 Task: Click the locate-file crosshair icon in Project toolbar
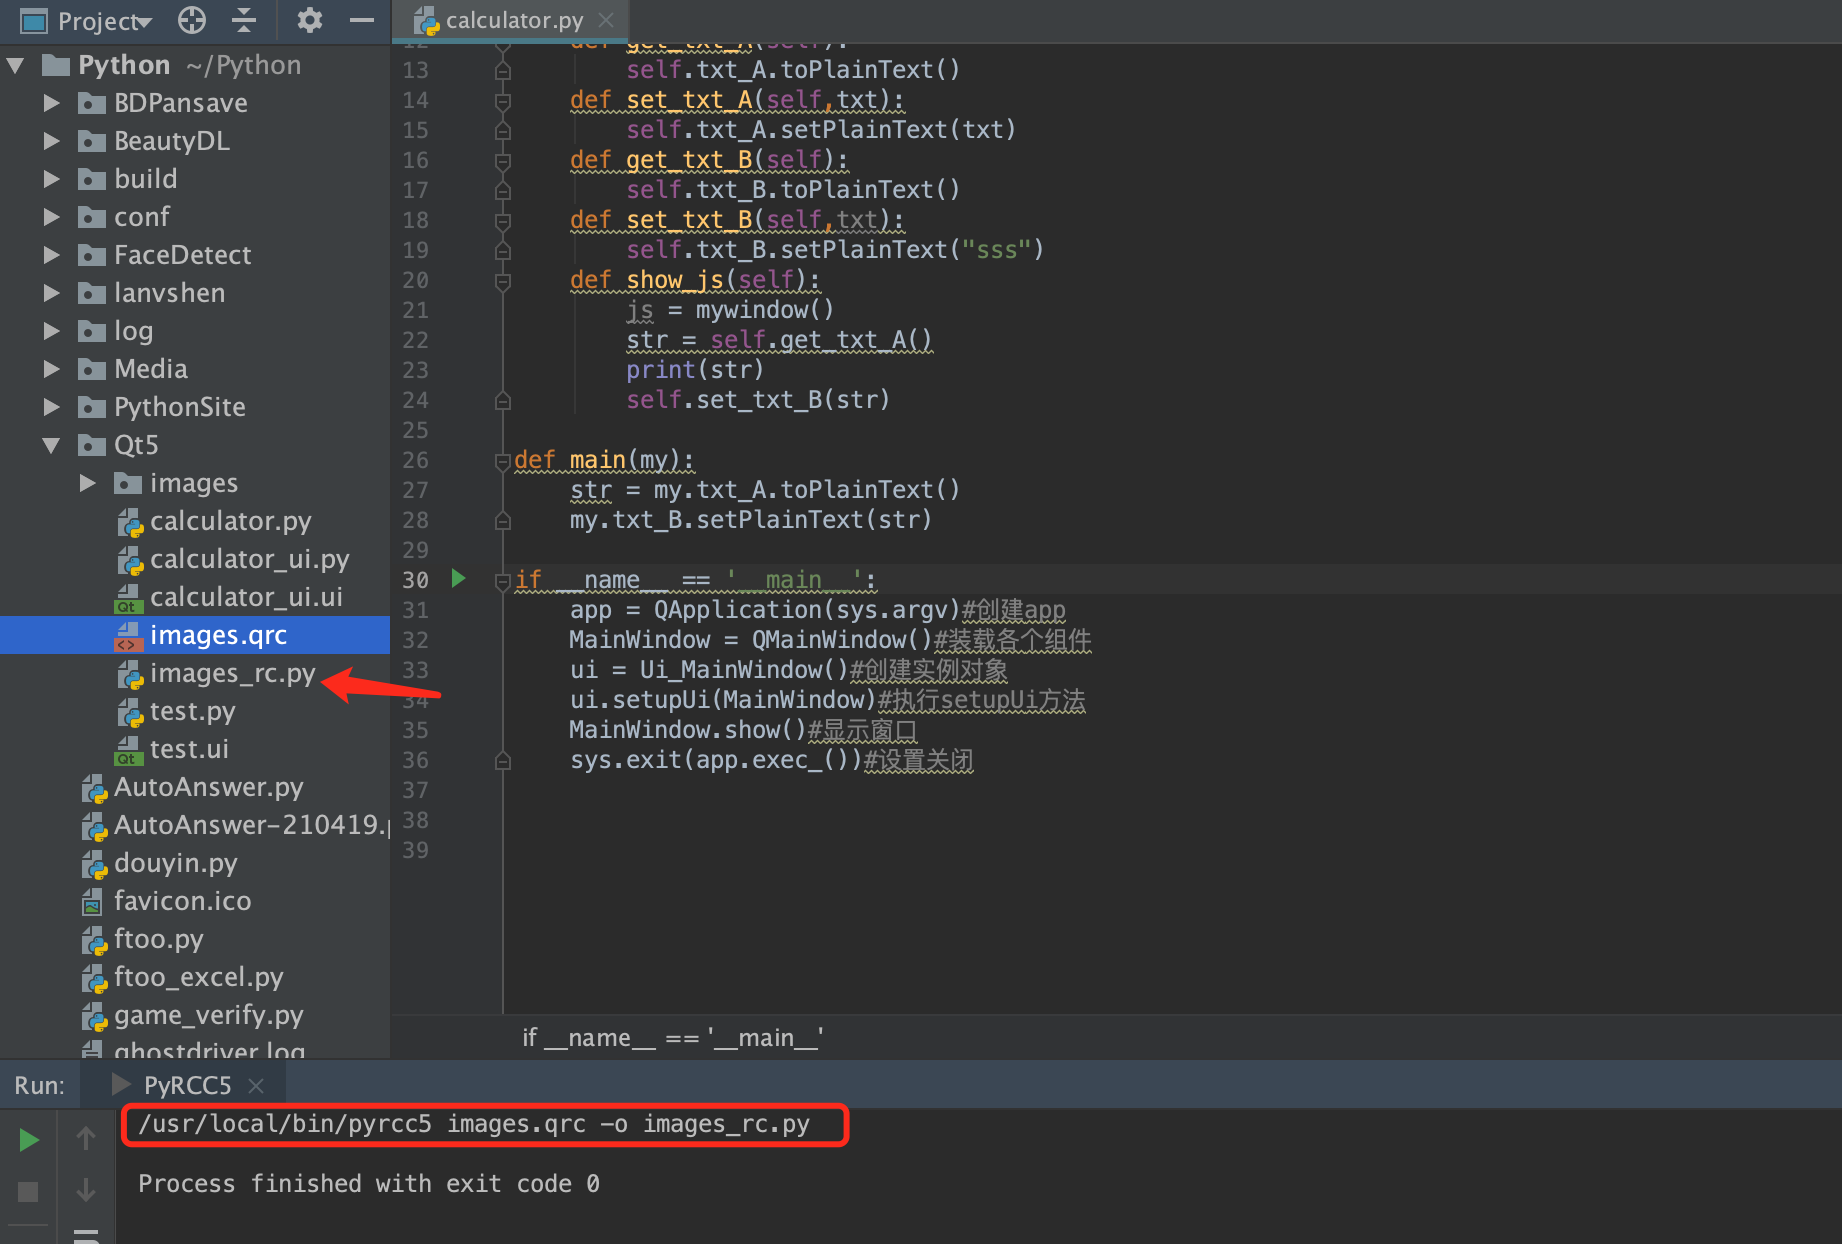coord(190,20)
